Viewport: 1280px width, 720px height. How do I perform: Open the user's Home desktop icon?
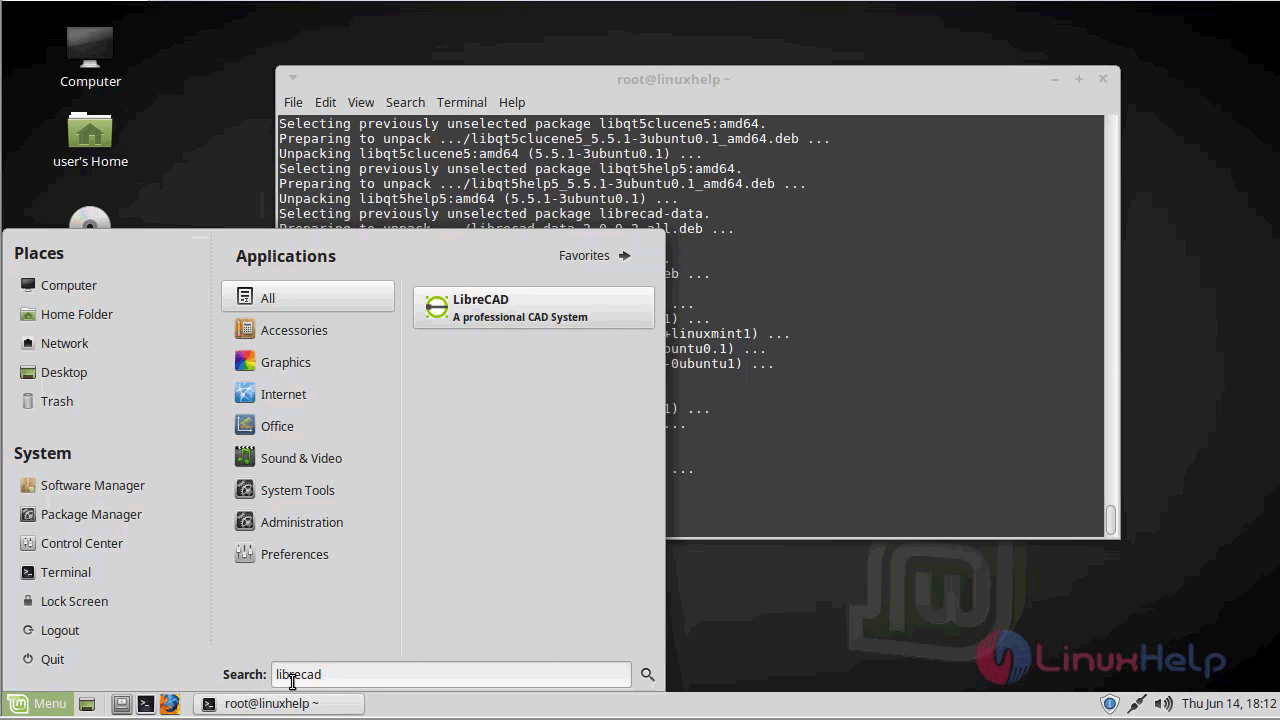(90, 139)
